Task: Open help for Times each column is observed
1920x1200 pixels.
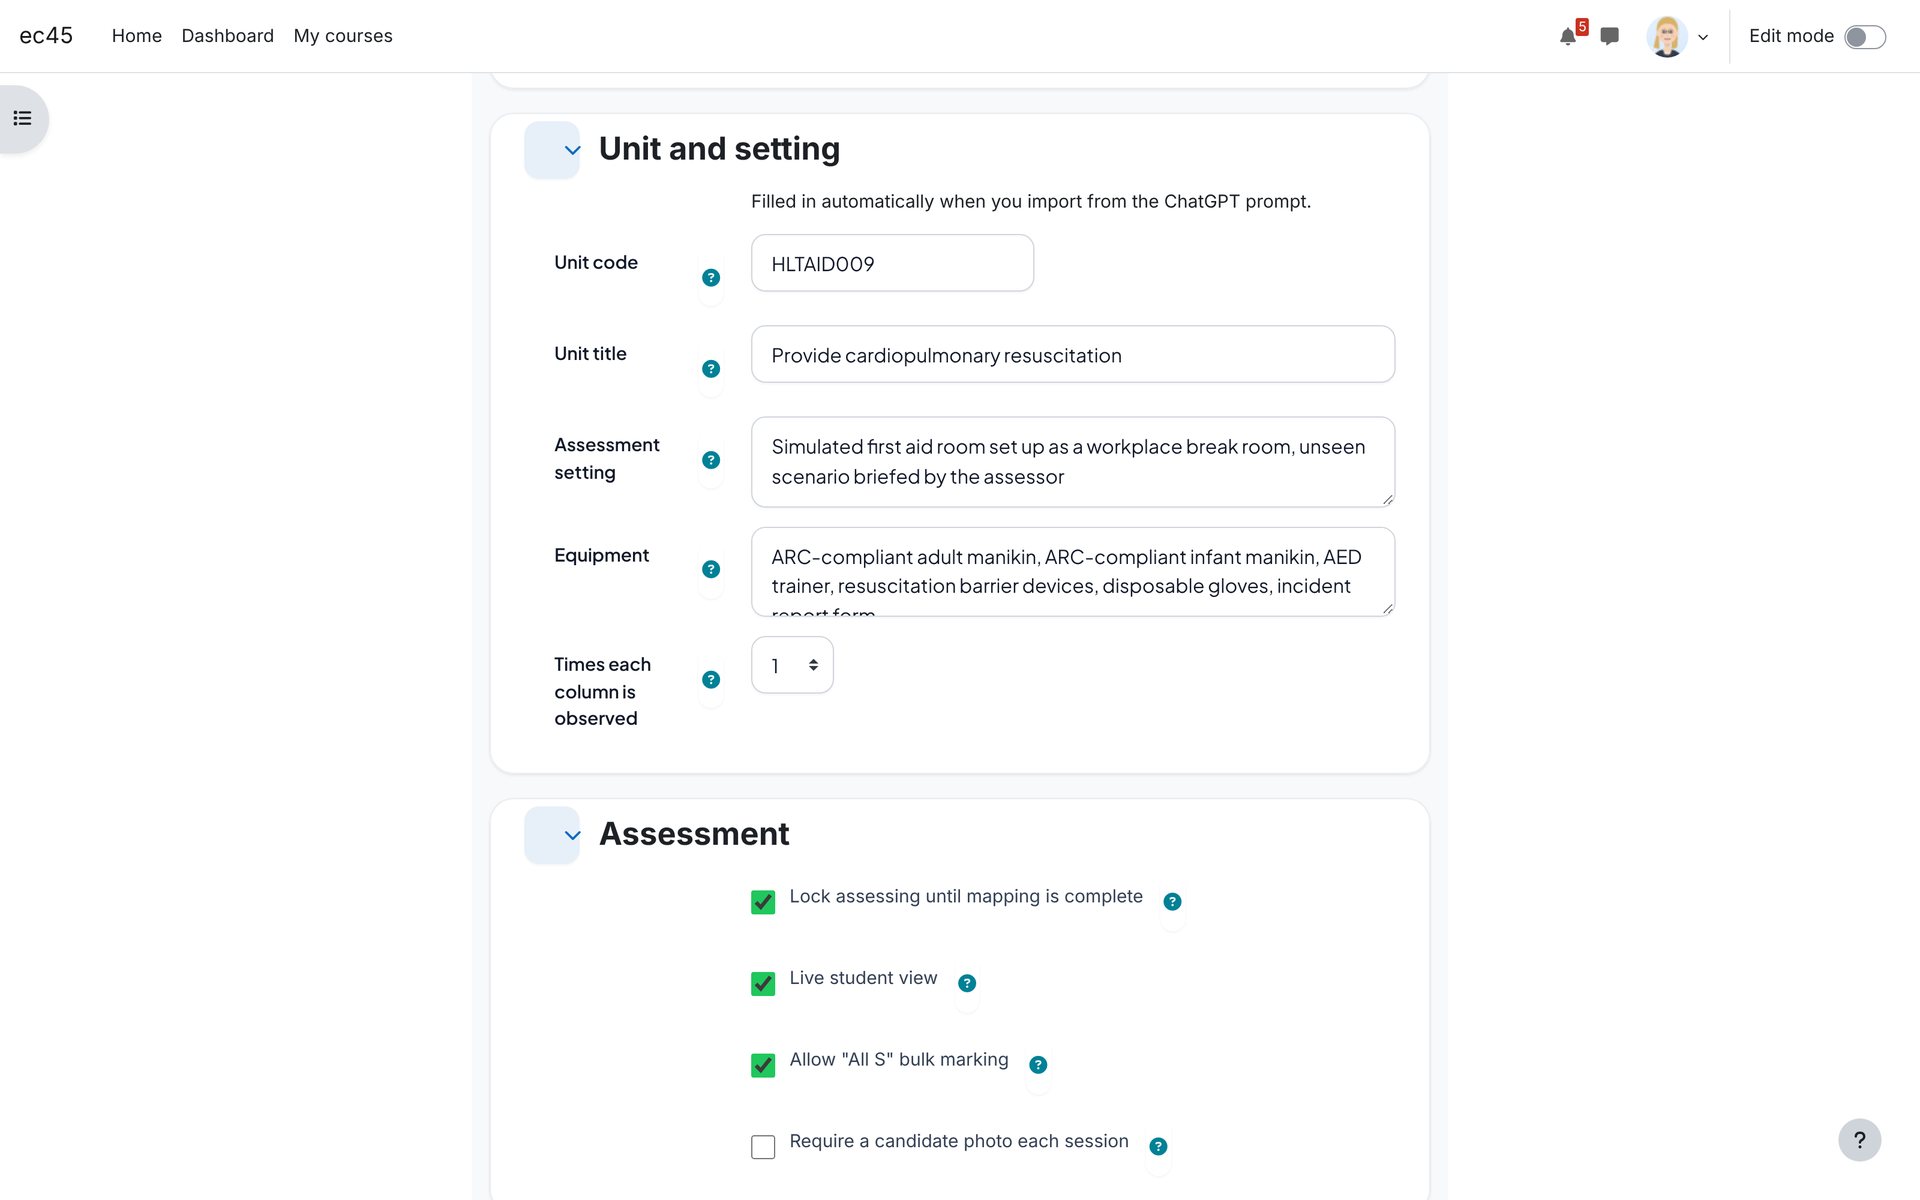Action: (x=711, y=680)
